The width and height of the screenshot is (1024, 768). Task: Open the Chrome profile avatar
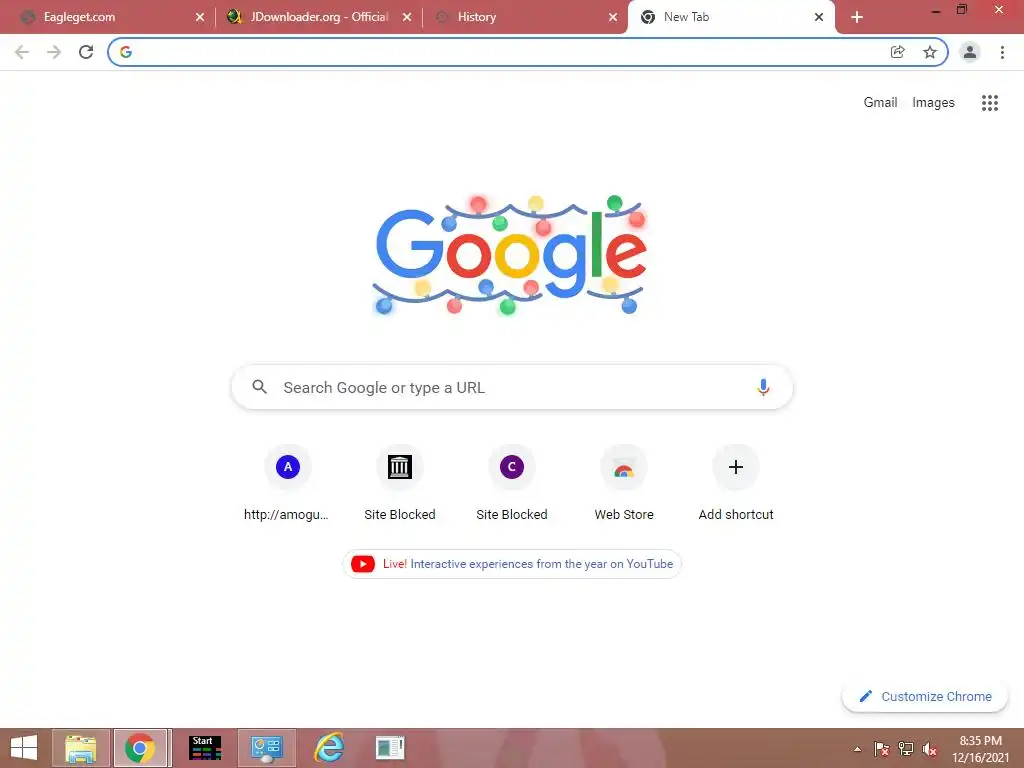(x=970, y=52)
